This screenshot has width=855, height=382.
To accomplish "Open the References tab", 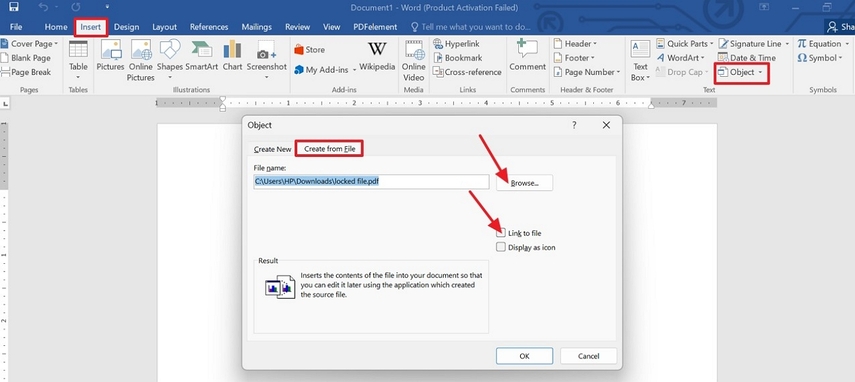I will pyautogui.click(x=209, y=27).
